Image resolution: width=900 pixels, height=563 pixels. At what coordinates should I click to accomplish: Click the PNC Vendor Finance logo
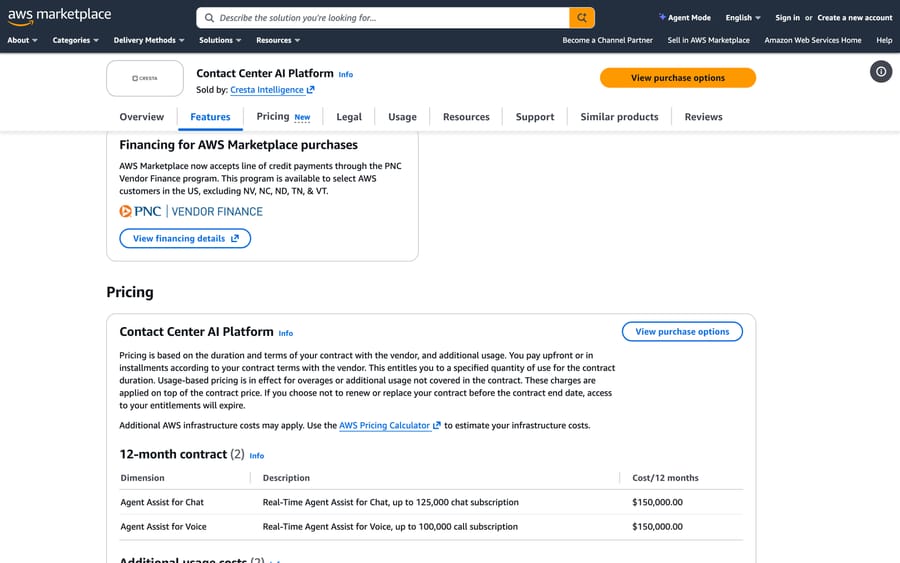click(x=191, y=211)
